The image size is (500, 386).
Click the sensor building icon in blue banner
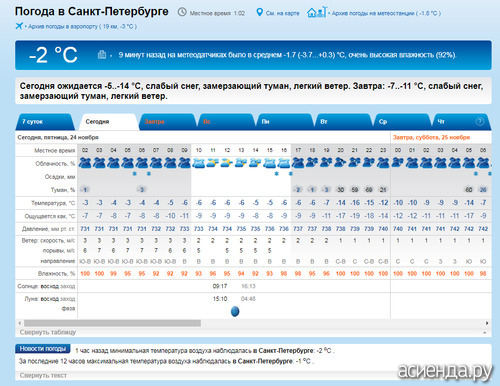pyautogui.click(x=102, y=55)
